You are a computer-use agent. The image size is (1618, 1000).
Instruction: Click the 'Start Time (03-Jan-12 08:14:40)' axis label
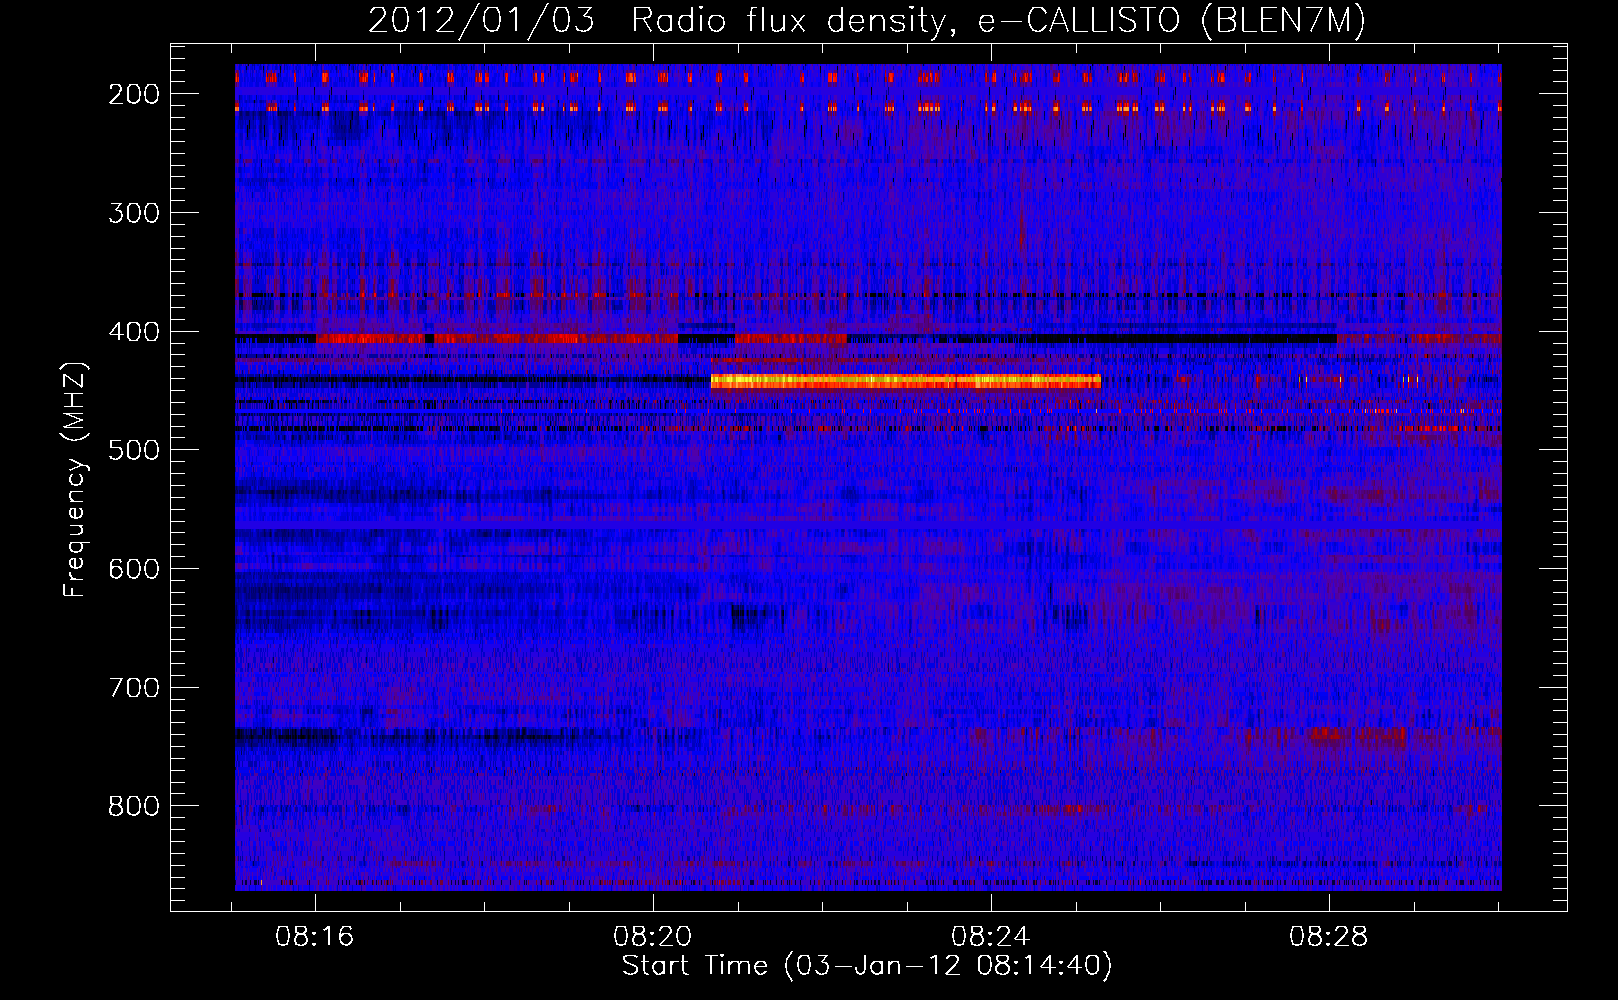867,966
